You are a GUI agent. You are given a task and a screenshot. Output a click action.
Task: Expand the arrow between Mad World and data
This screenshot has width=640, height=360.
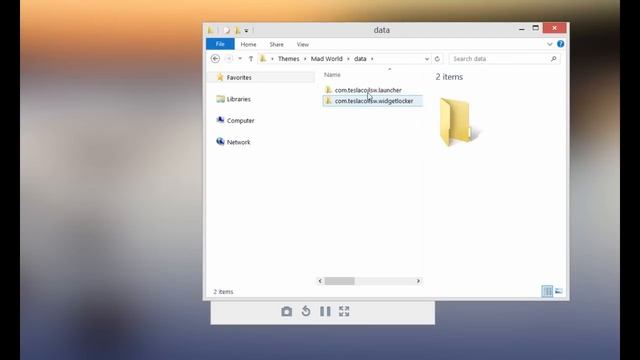pos(348,59)
